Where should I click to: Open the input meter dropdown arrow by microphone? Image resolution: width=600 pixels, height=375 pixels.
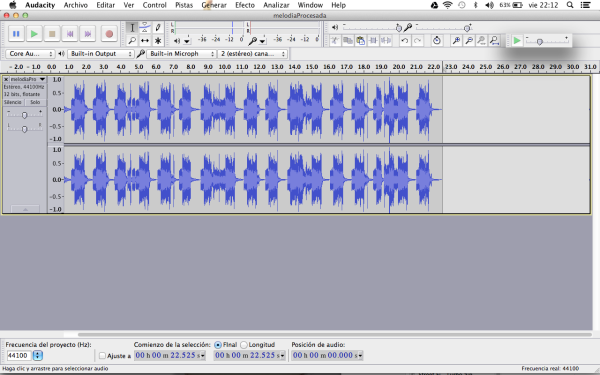tap(262, 41)
